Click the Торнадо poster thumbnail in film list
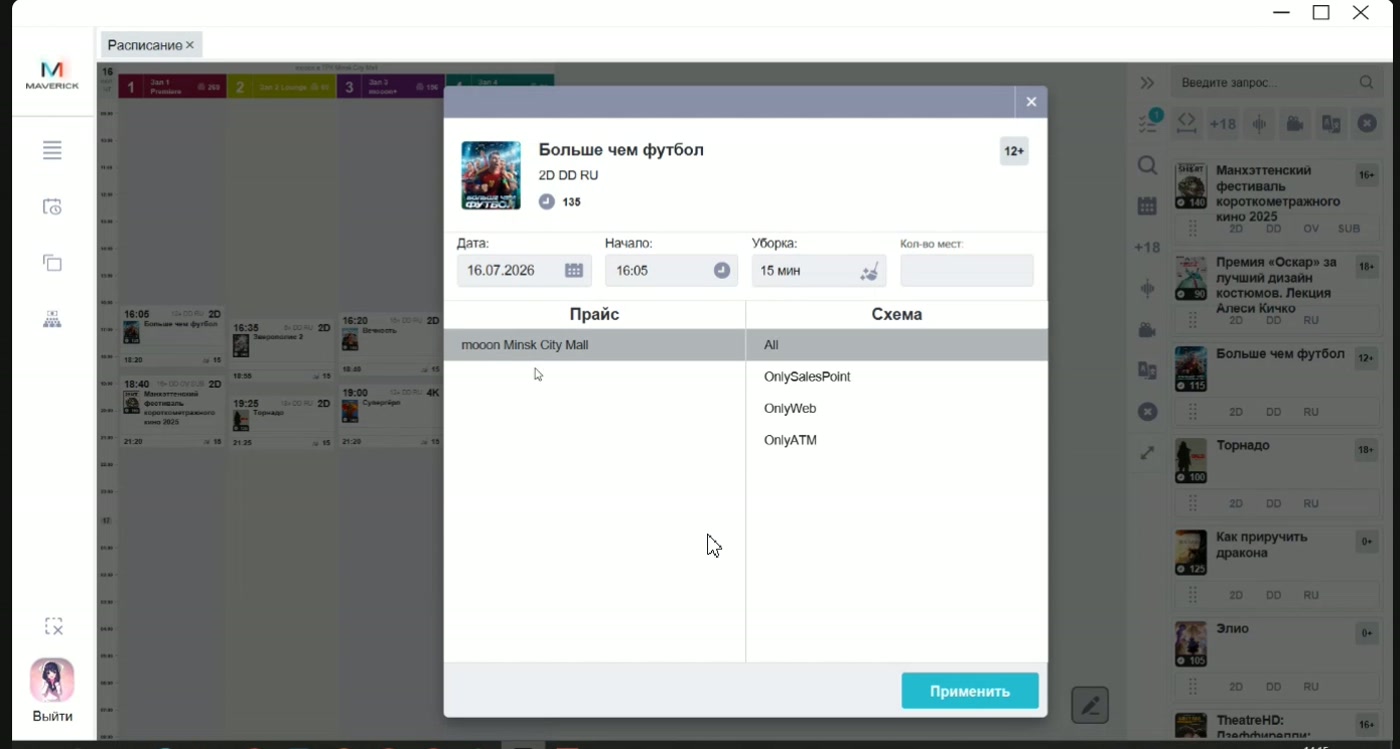1400x749 pixels. pos(1190,461)
